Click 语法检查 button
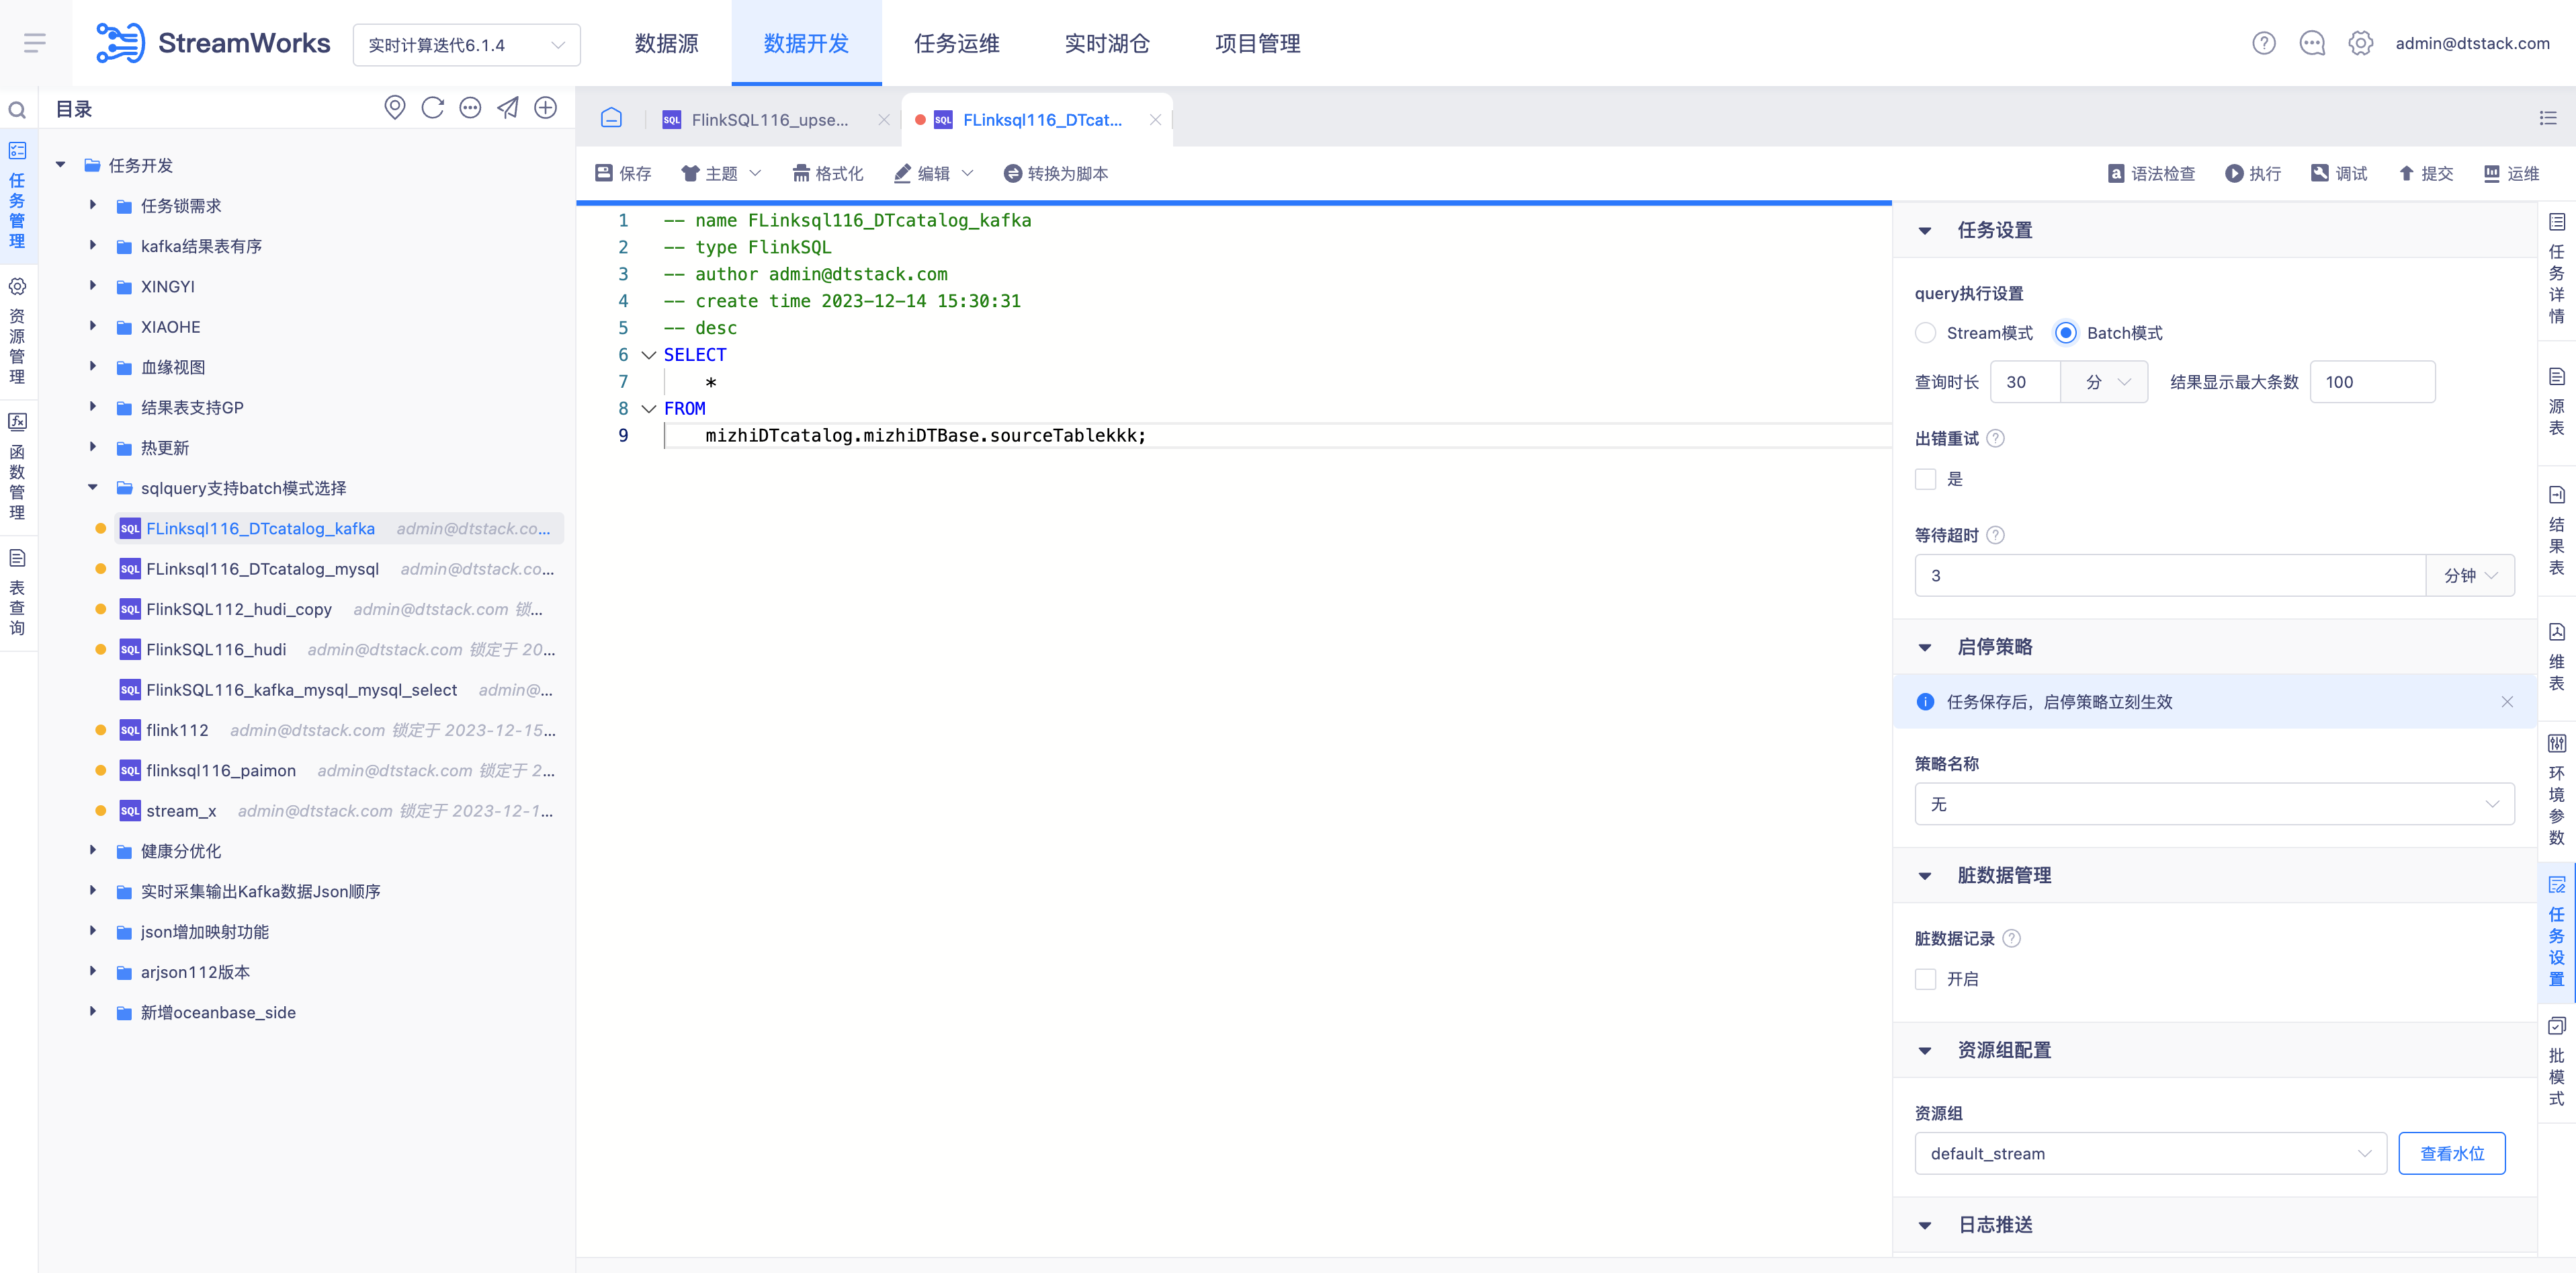The image size is (2576, 1273). pos(2151,174)
